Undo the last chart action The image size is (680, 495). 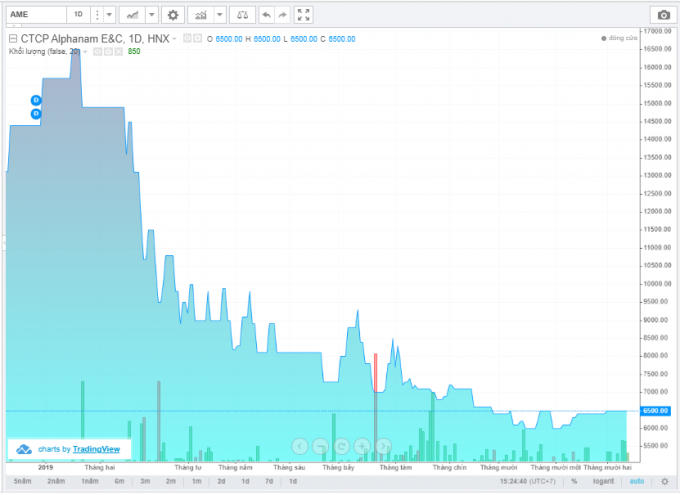(x=265, y=15)
